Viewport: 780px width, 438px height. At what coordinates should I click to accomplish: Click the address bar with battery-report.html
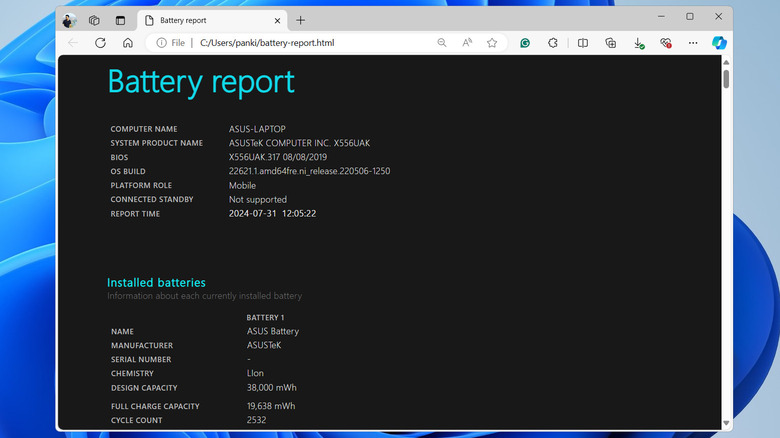[x=300, y=43]
